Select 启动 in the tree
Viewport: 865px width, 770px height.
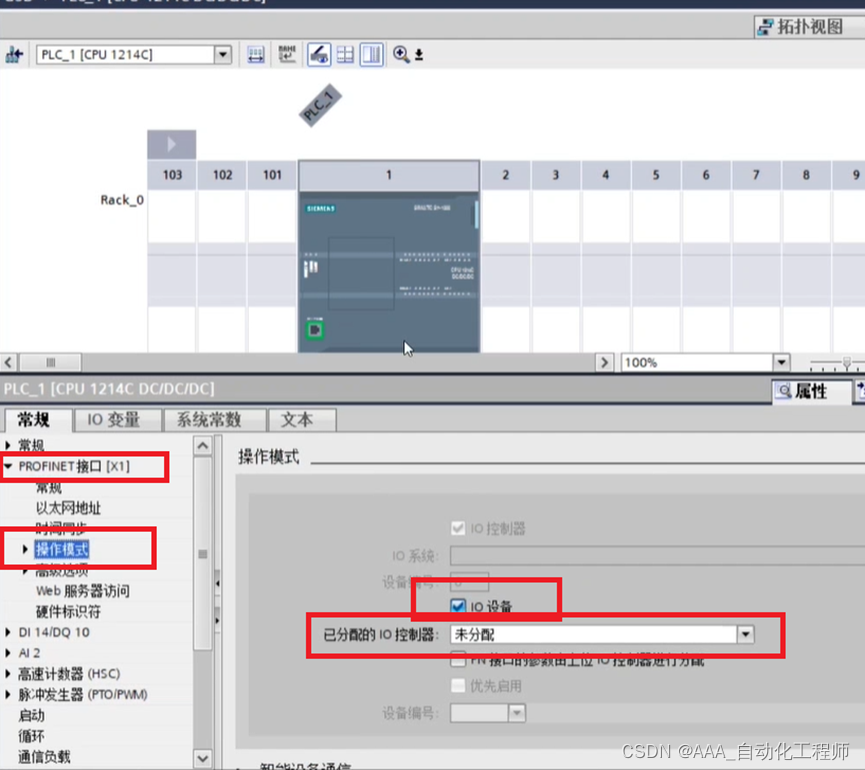coord(31,715)
